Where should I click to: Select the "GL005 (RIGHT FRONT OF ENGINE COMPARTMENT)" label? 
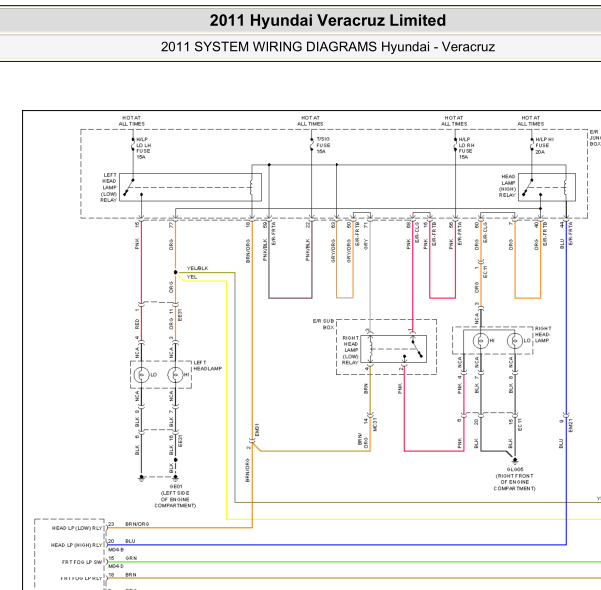[514, 479]
